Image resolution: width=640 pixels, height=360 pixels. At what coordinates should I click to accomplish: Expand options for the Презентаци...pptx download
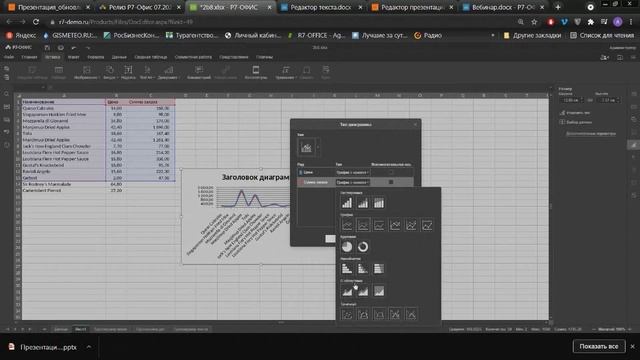89,347
